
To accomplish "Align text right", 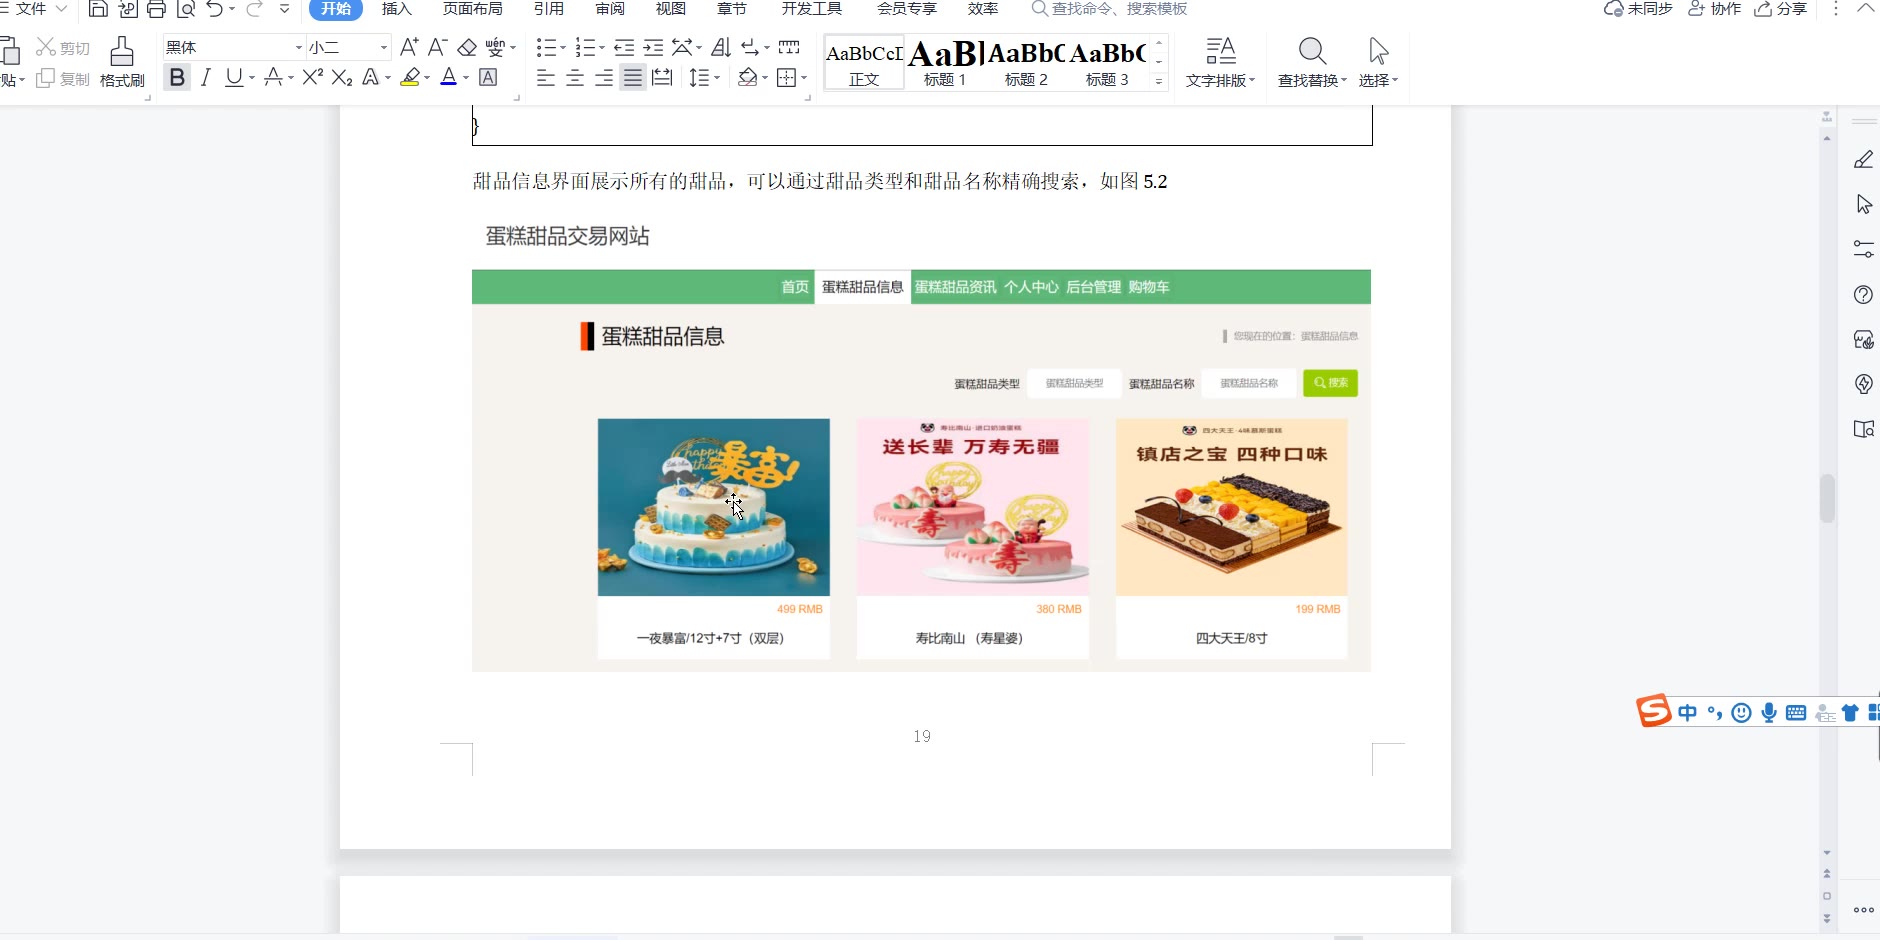I will 604,78.
